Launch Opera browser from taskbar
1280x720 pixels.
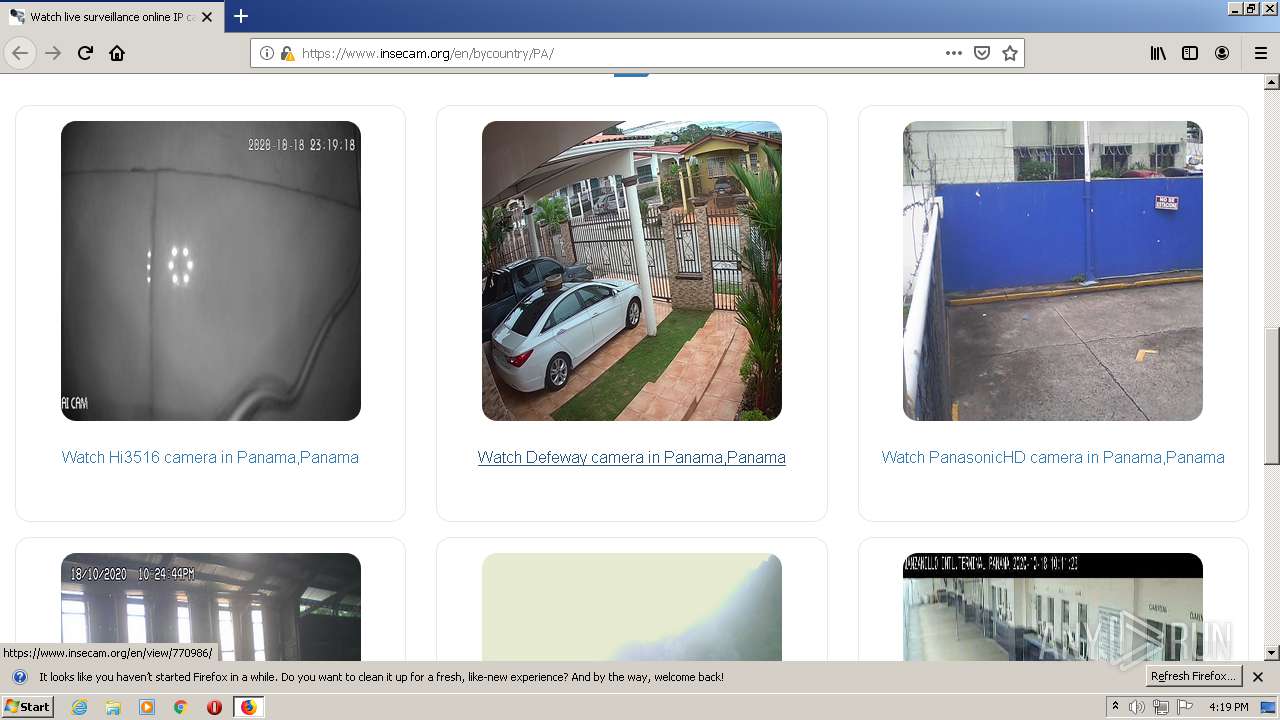214,707
